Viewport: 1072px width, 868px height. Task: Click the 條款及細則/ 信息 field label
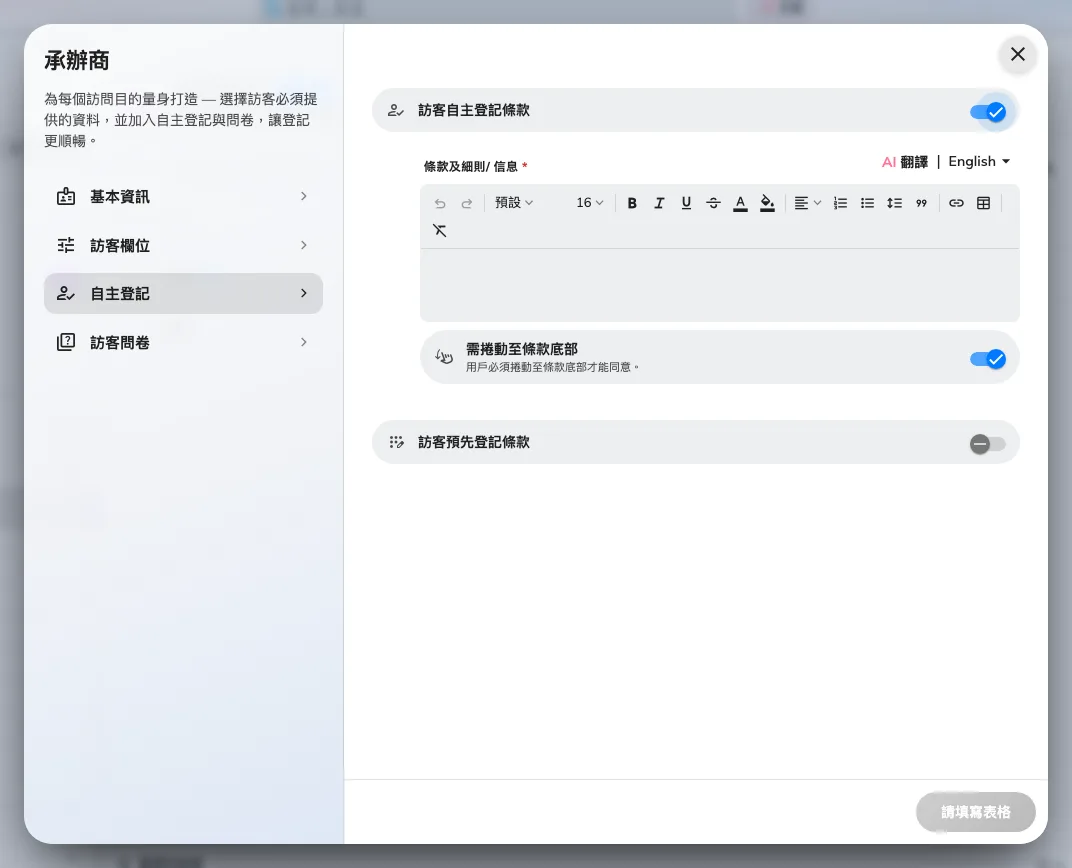point(470,167)
